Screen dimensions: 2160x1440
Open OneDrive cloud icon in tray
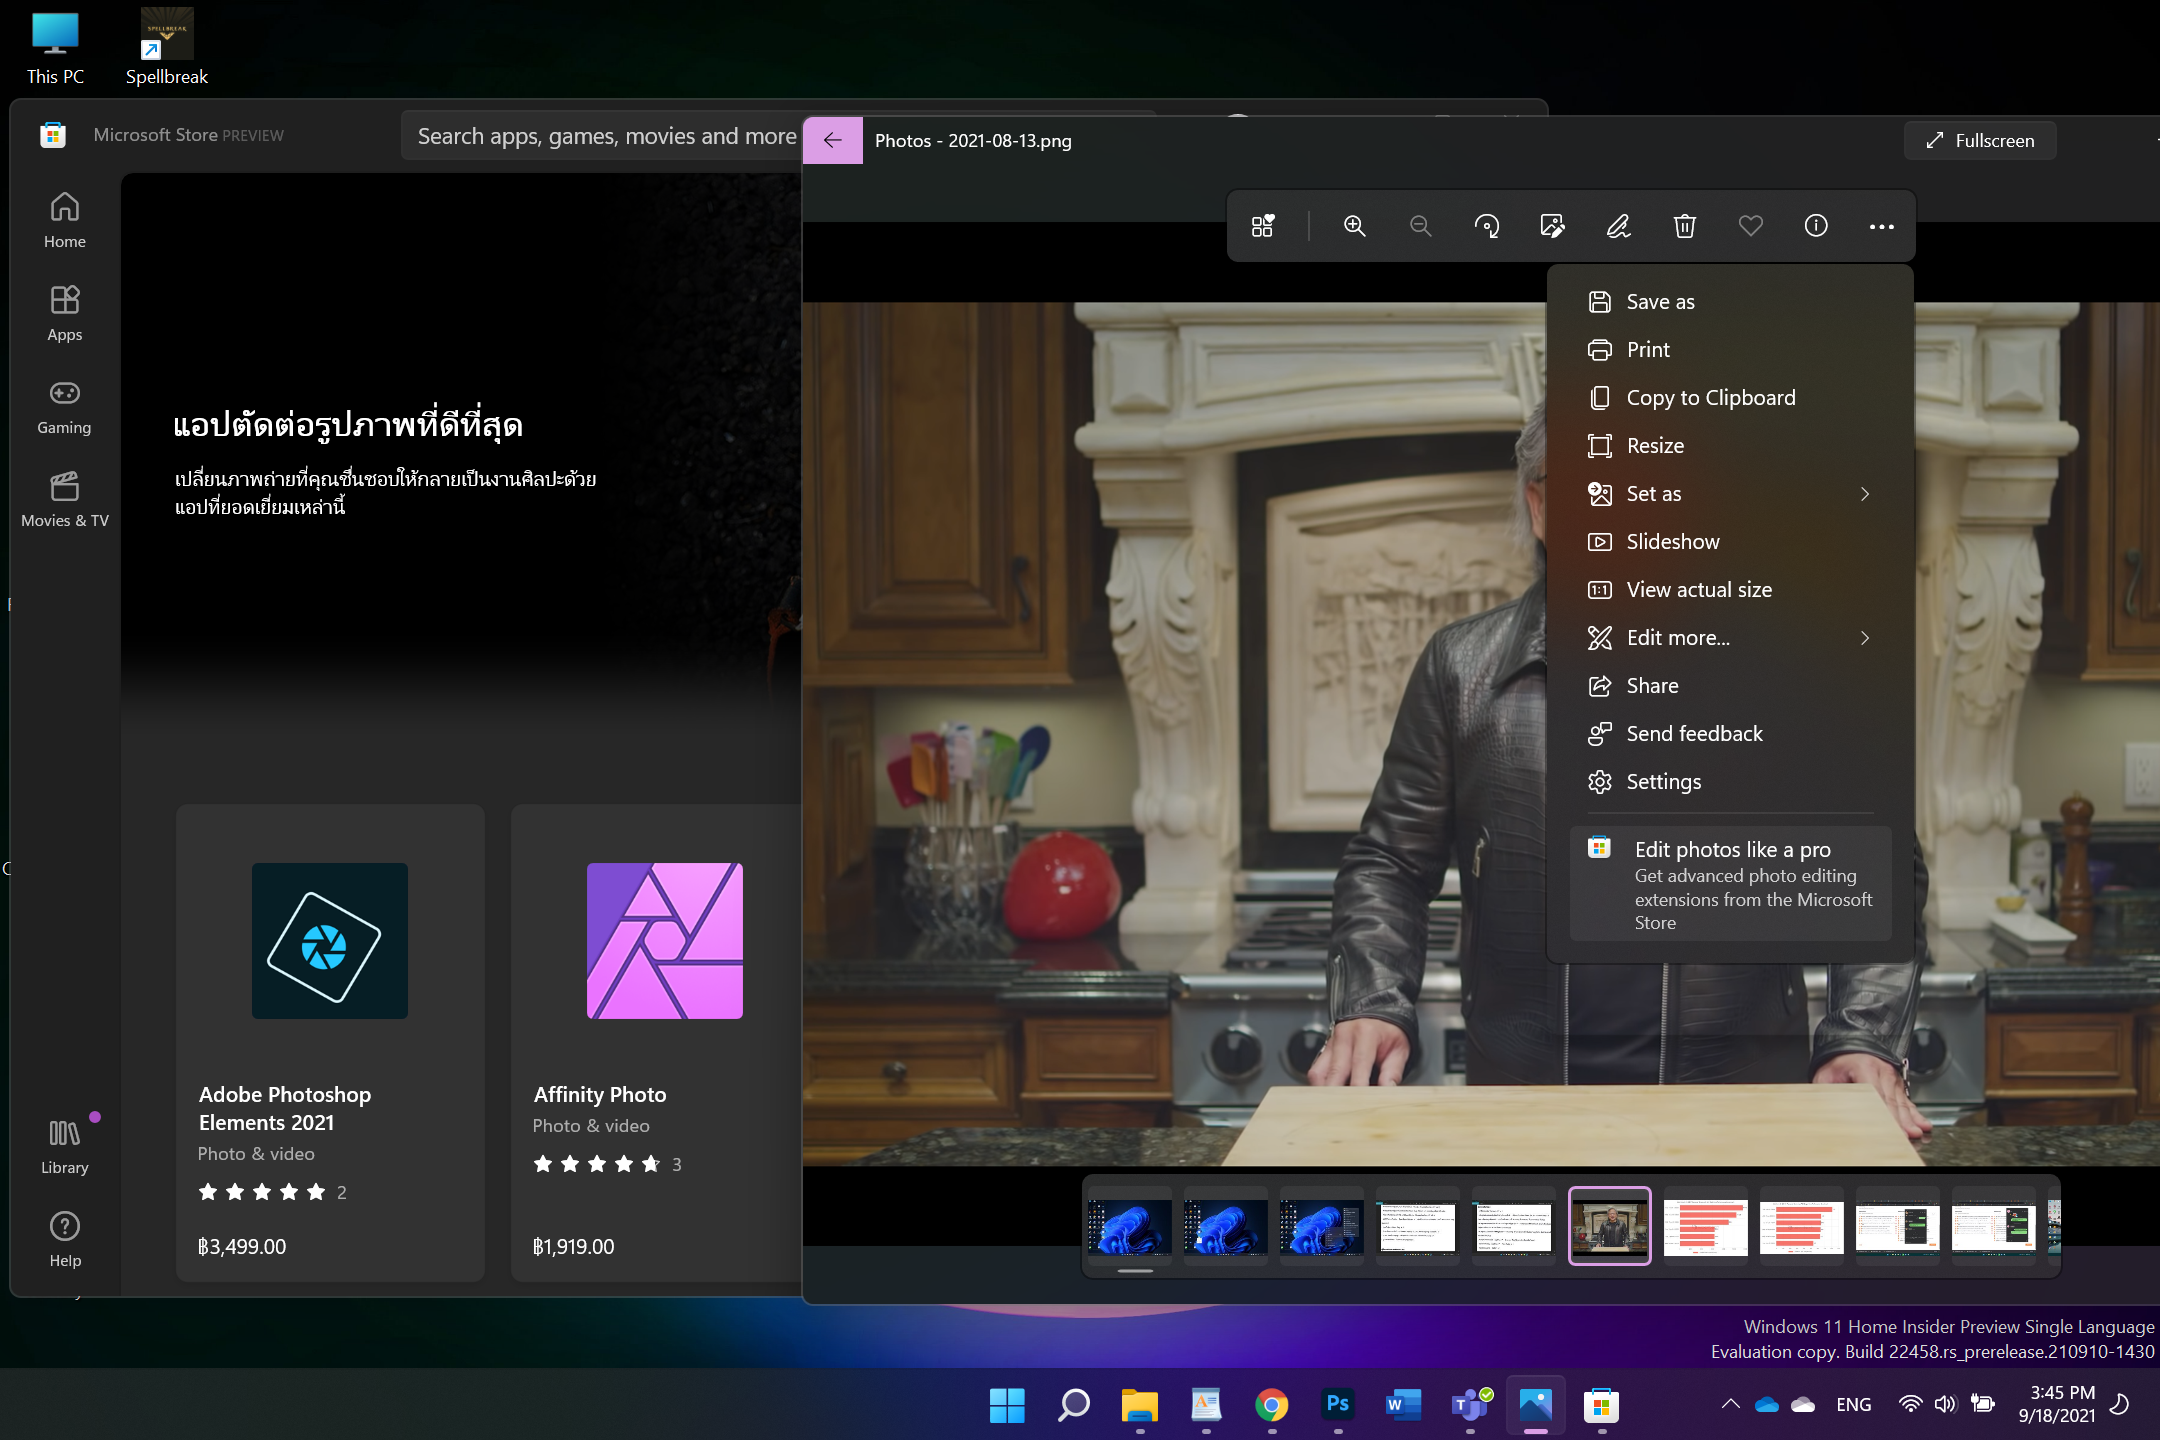click(1767, 1405)
